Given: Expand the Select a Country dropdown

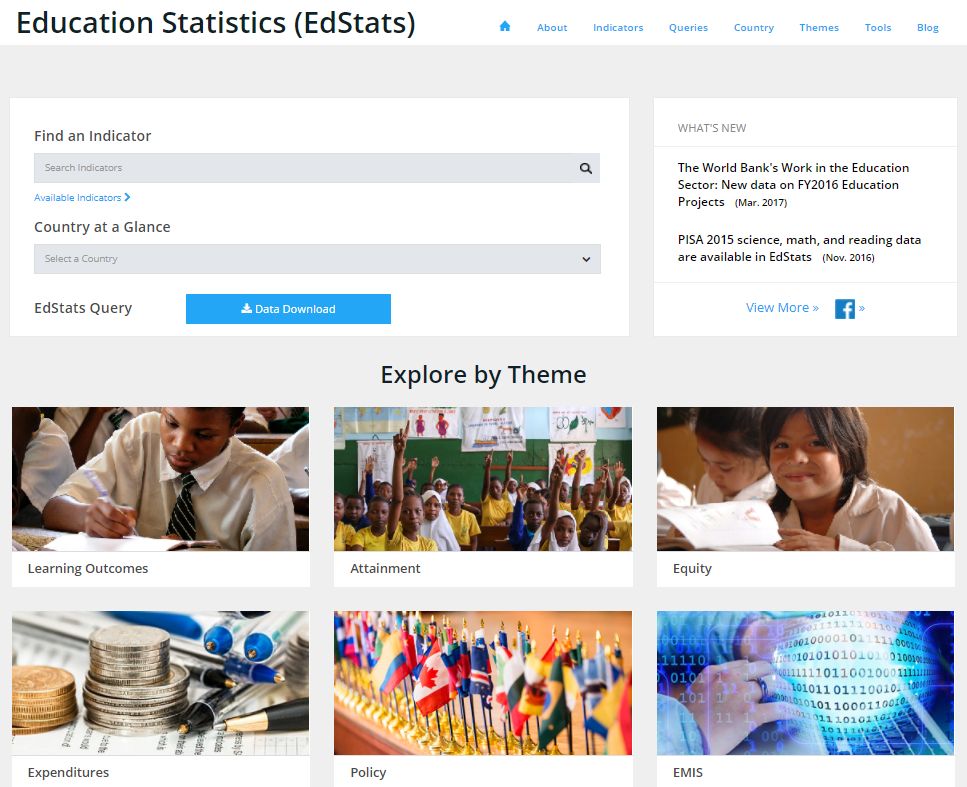Looking at the screenshot, I should click(317, 258).
